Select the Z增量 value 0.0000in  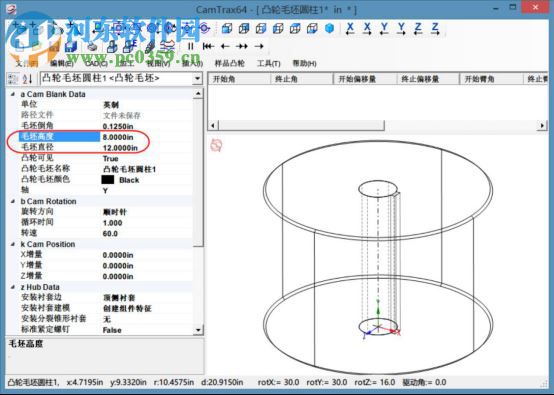click(x=118, y=276)
